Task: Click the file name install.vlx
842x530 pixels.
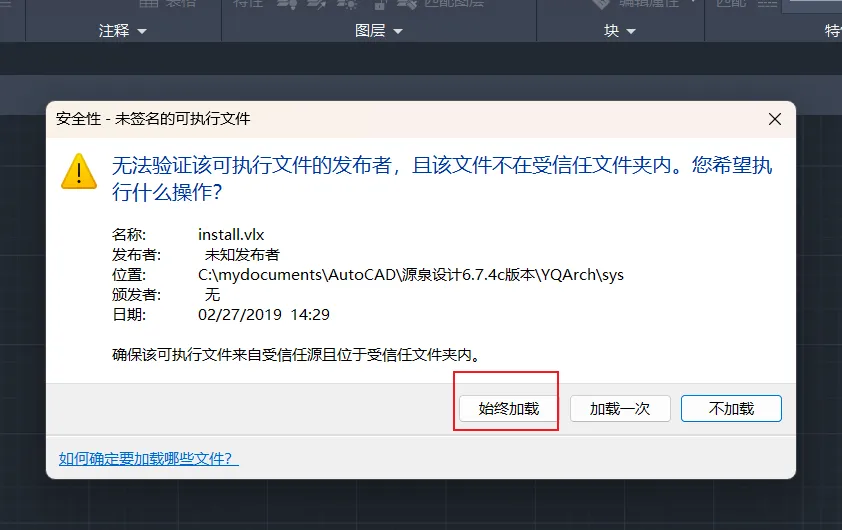Action: coord(231,235)
